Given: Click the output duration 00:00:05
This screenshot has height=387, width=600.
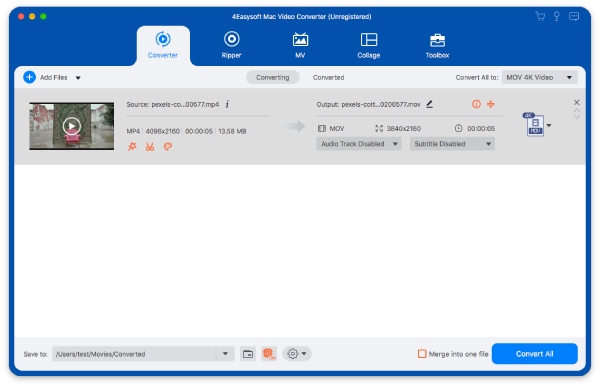Looking at the screenshot, I should tap(481, 129).
